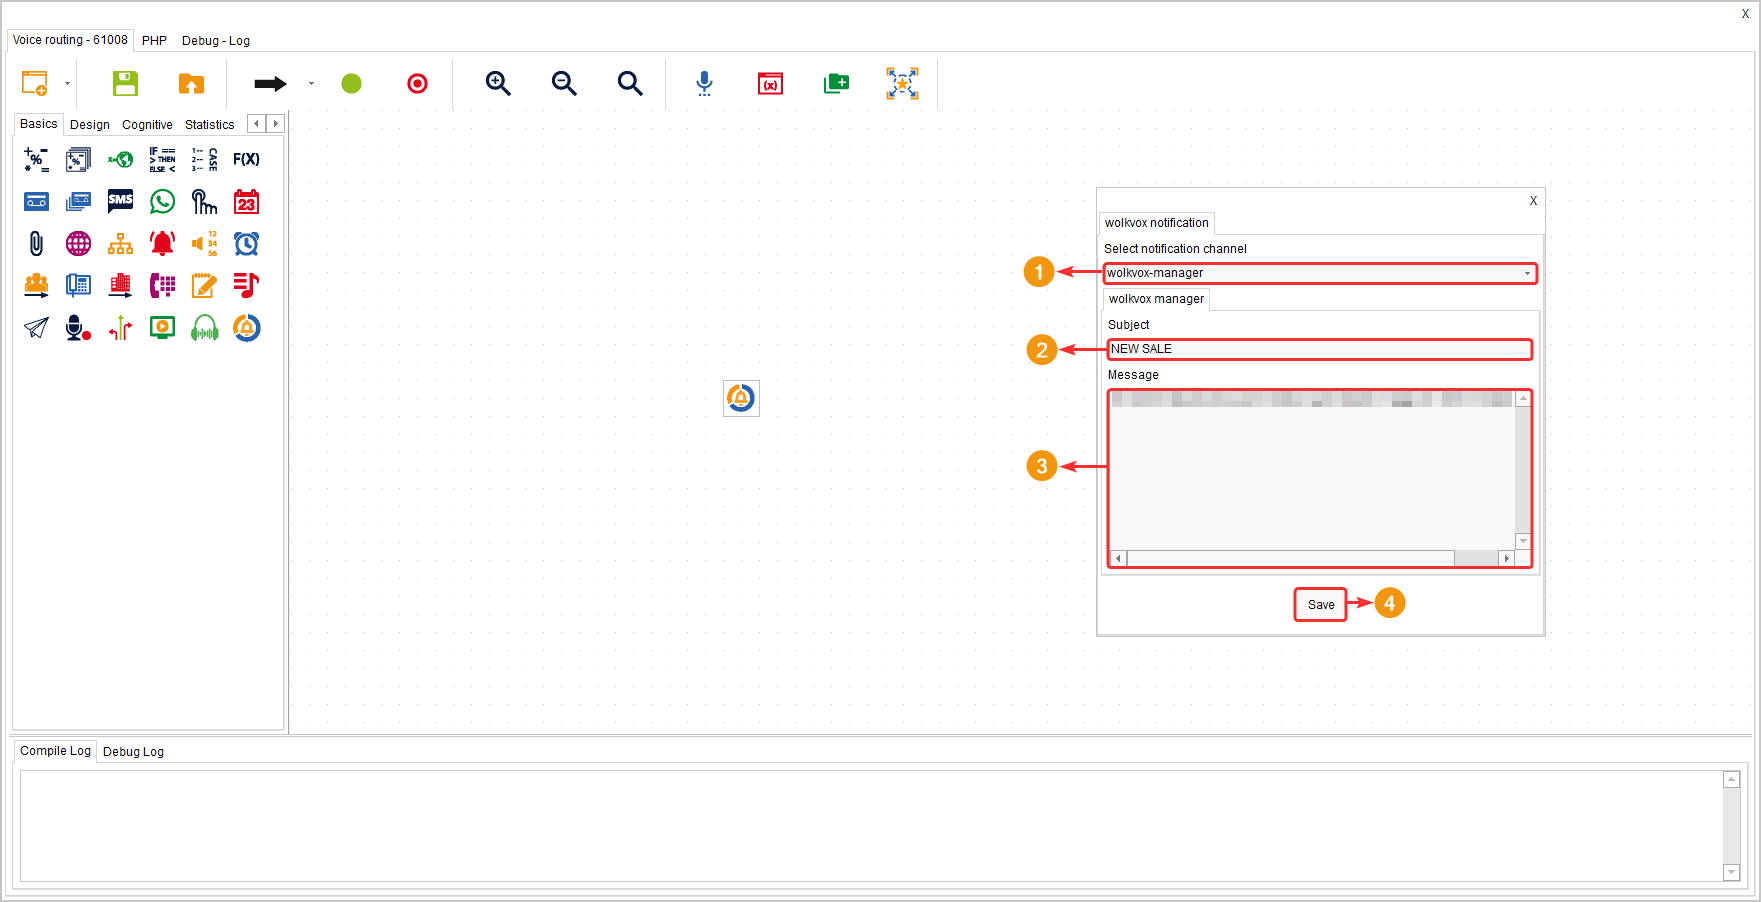This screenshot has width=1761, height=902.
Task: Open the Statistics components tab
Action: pos(209,125)
